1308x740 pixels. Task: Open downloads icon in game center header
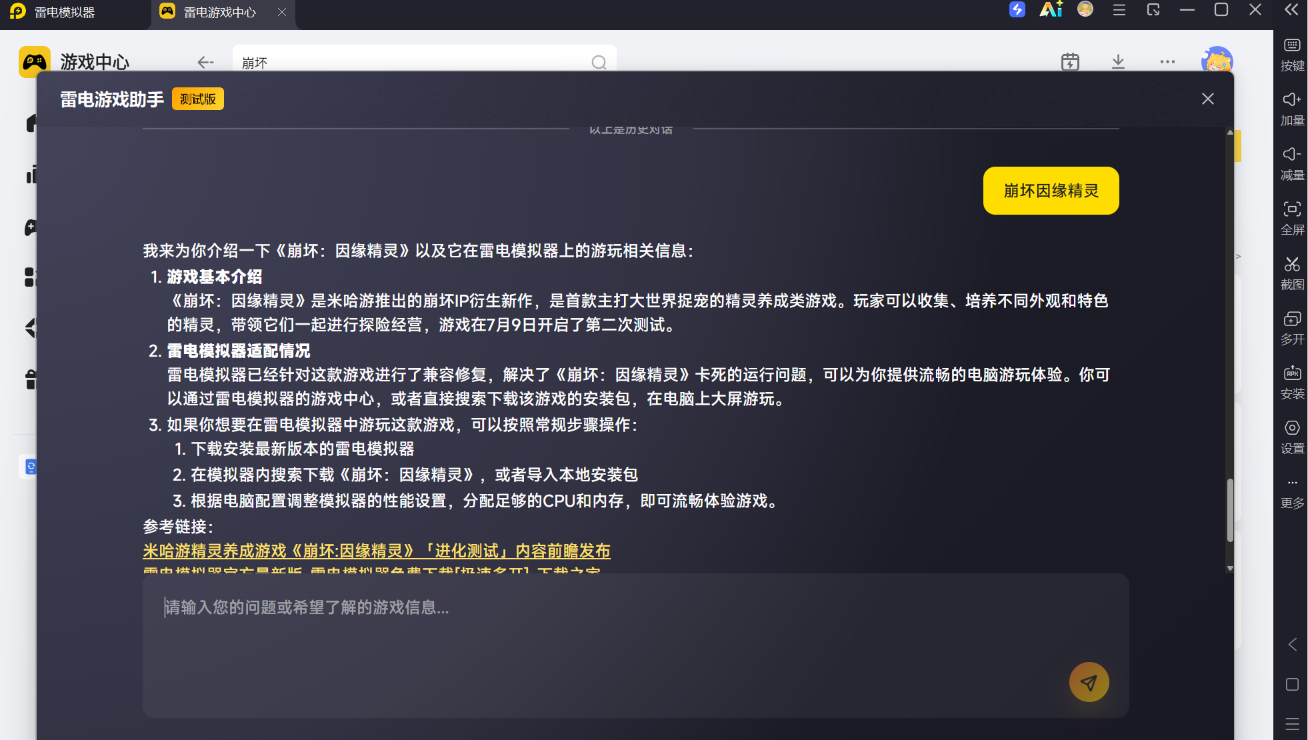click(1118, 62)
